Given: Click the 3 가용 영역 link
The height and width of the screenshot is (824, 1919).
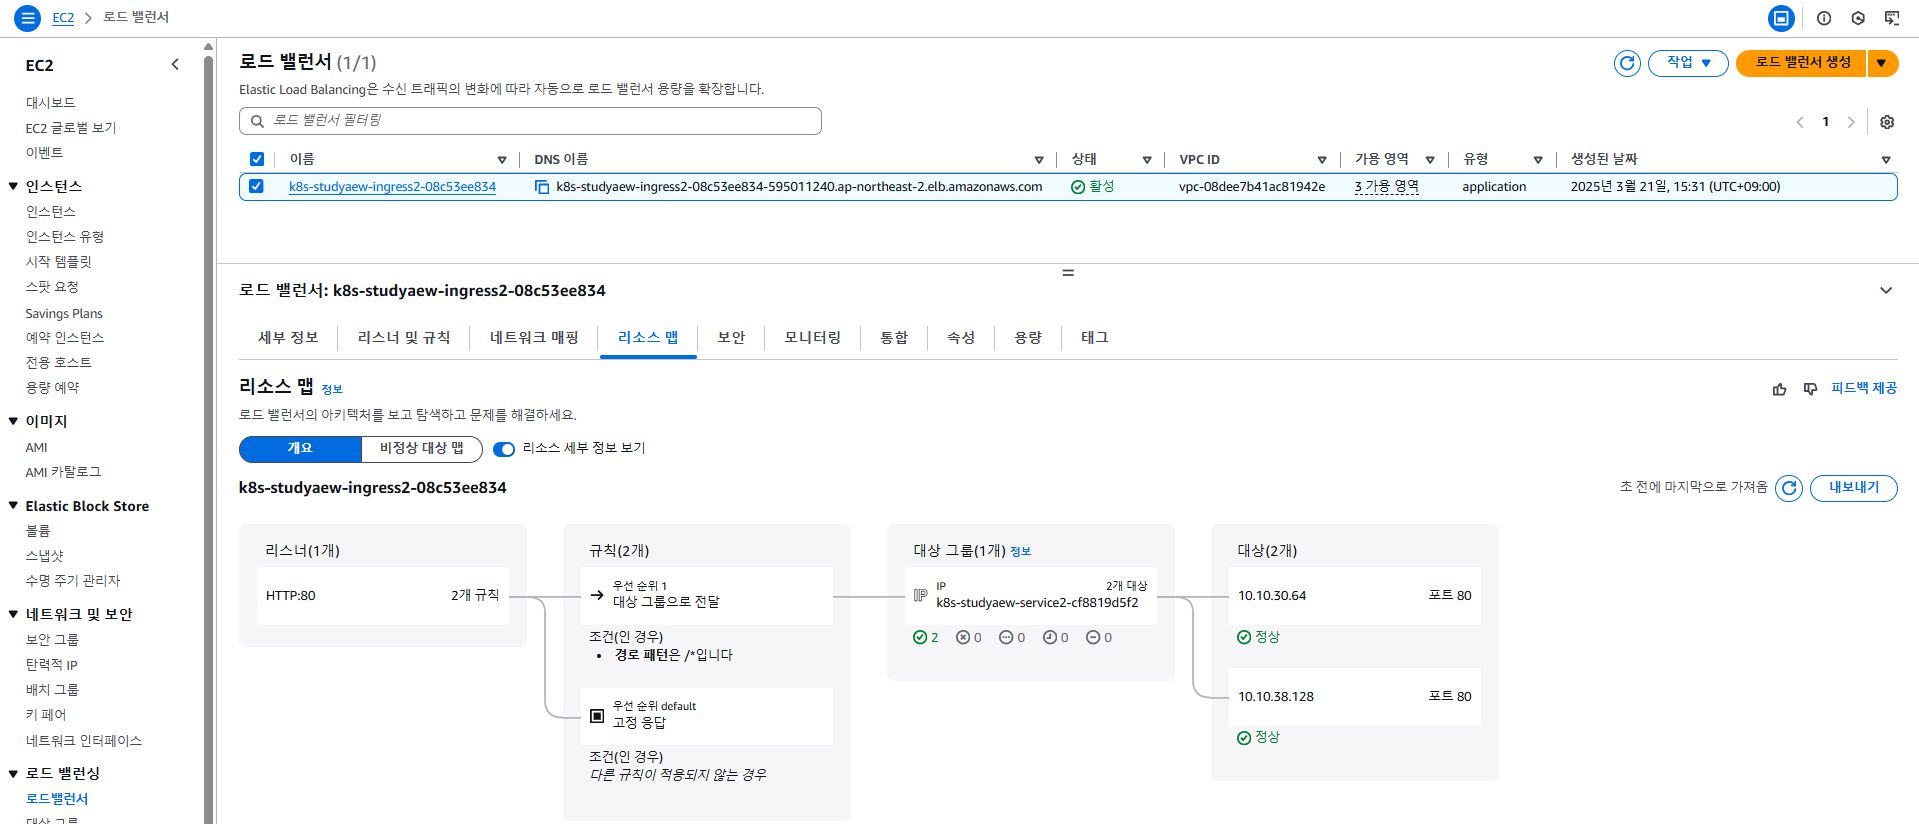Looking at the screenshot, I should click(1386, 187).
